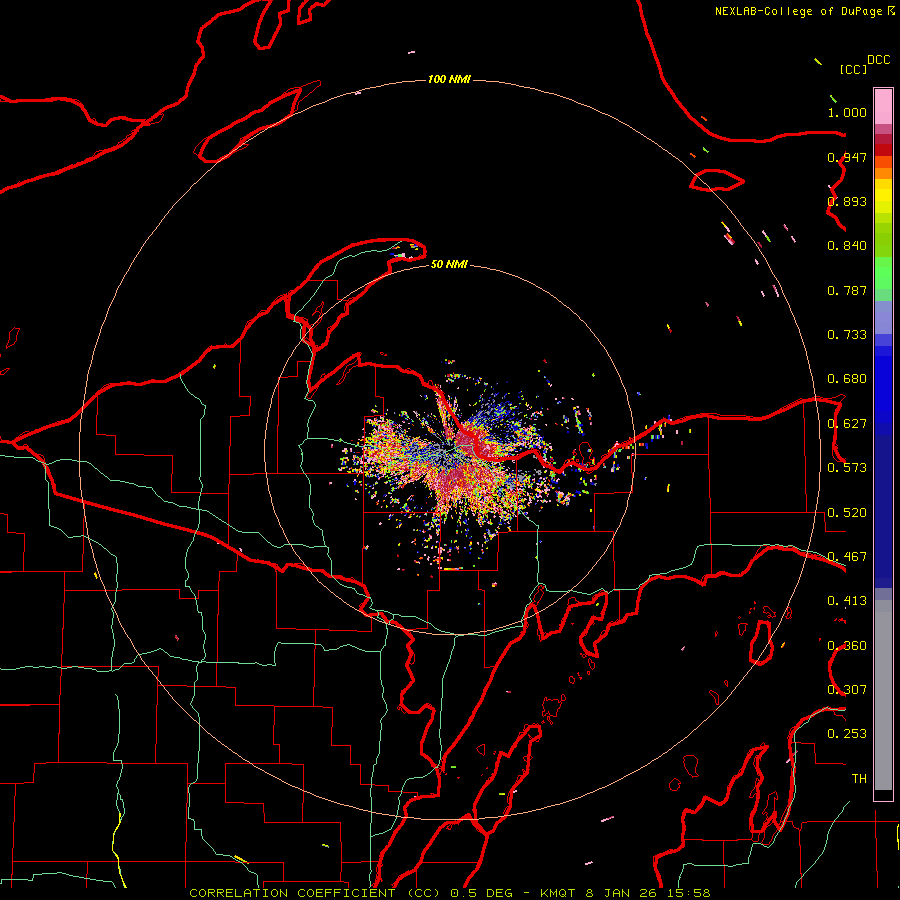Select the 0.253 scale value
The height and width of the screenshot is (900, 900).
point(847,734)
